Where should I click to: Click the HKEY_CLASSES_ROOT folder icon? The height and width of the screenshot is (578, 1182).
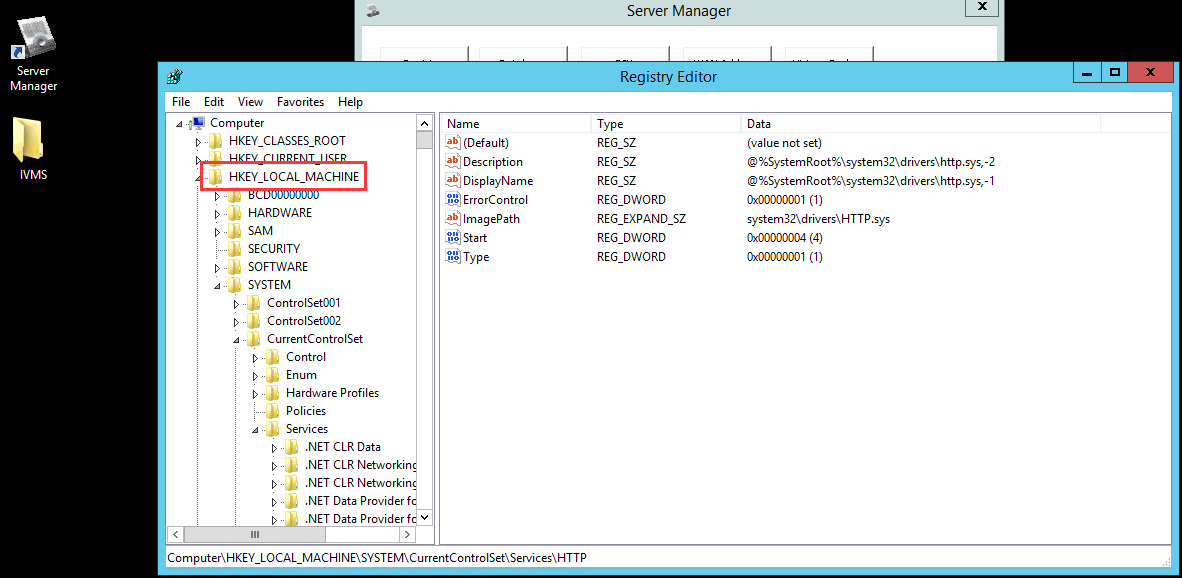216,141
